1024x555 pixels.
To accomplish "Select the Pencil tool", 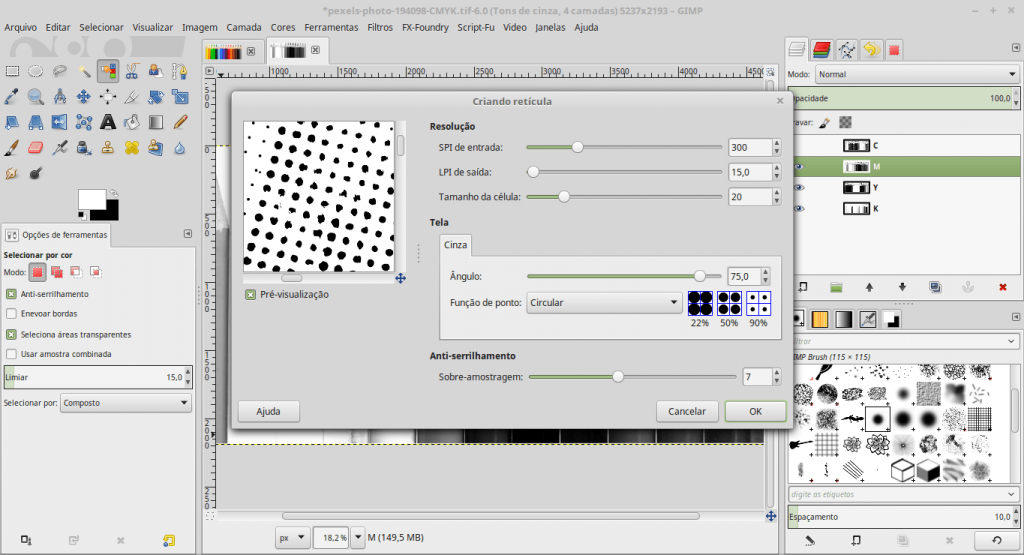I will 180,122.
